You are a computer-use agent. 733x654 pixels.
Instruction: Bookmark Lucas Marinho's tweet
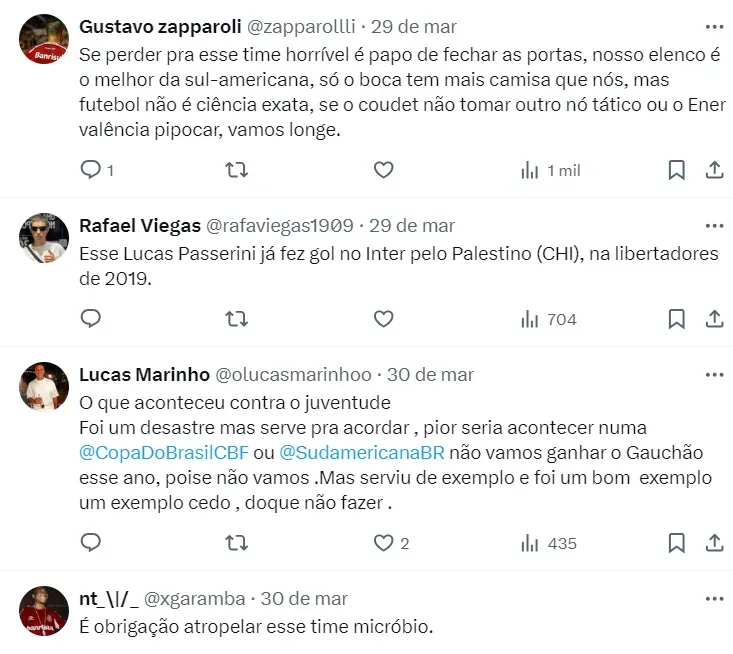[676, 543]
